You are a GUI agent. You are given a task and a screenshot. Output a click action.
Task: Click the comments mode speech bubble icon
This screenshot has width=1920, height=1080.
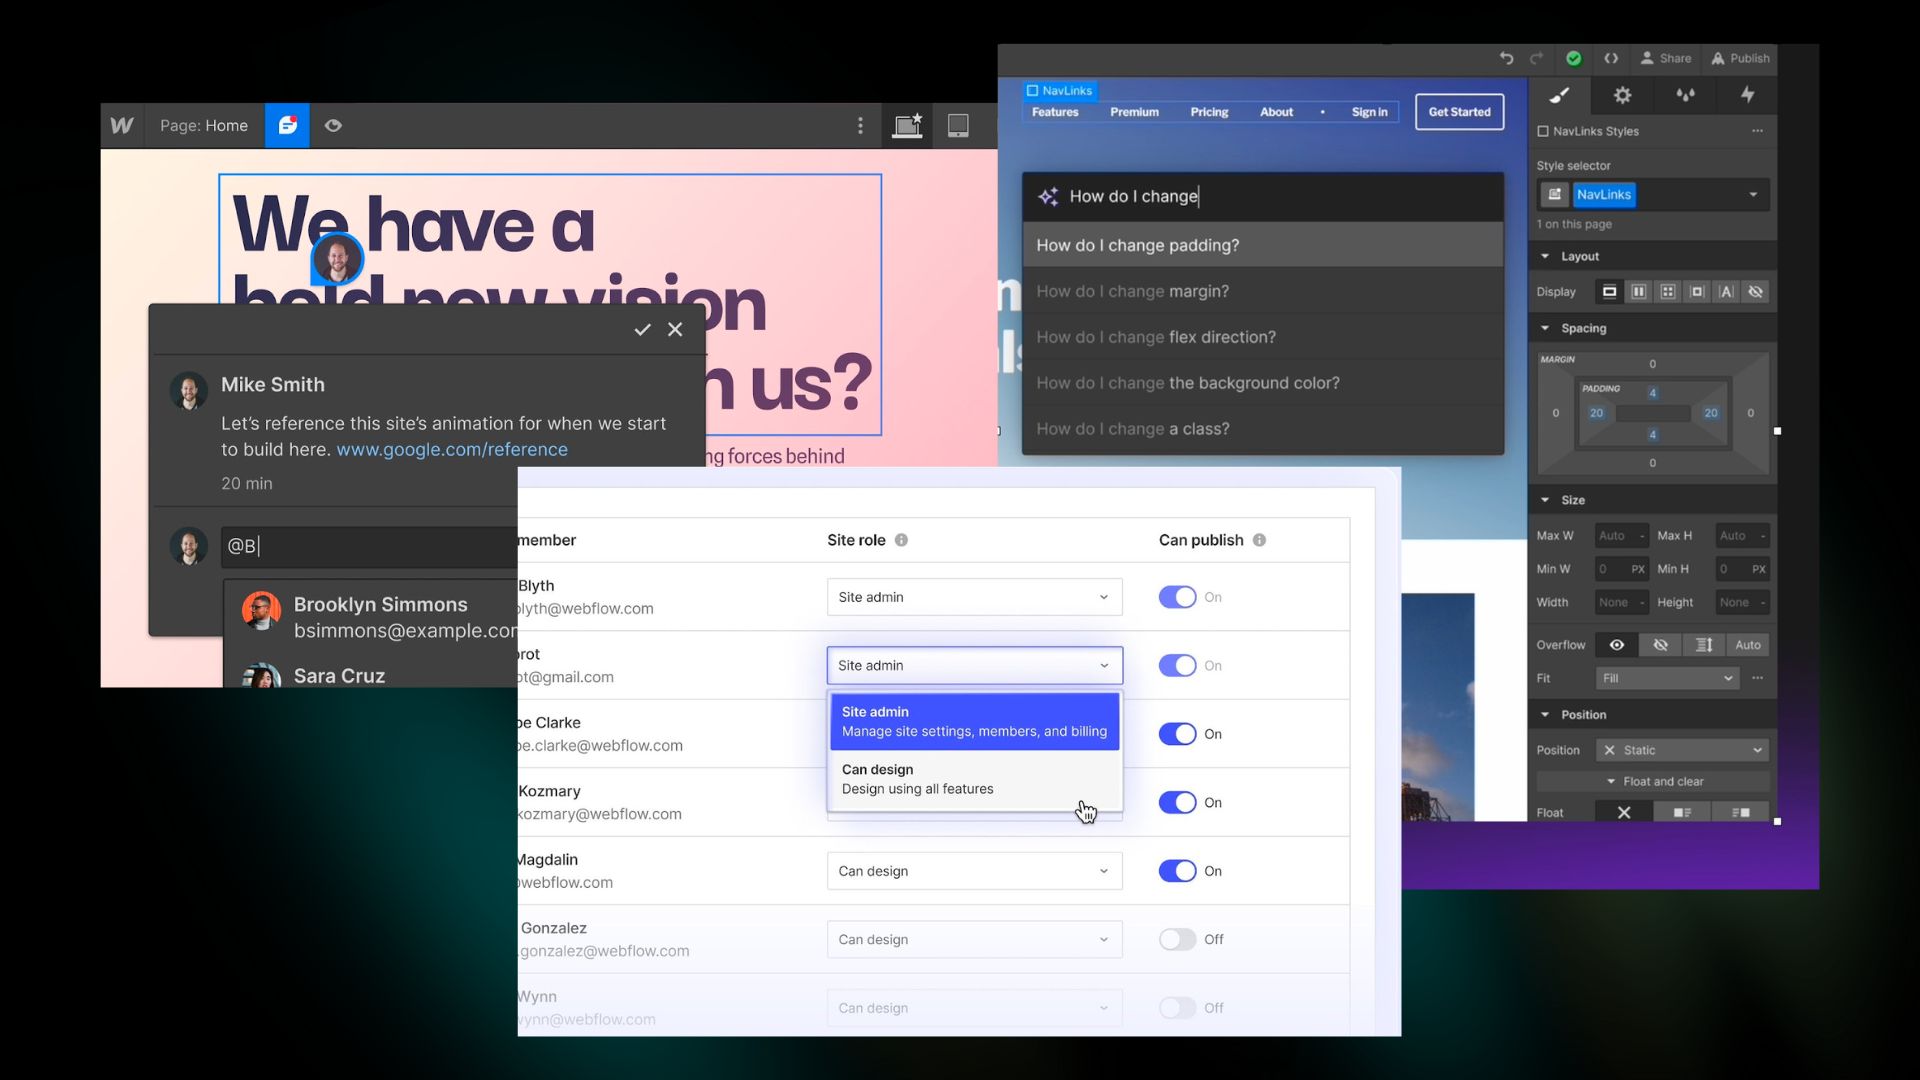pyautogui.click(x=287, y=126)
